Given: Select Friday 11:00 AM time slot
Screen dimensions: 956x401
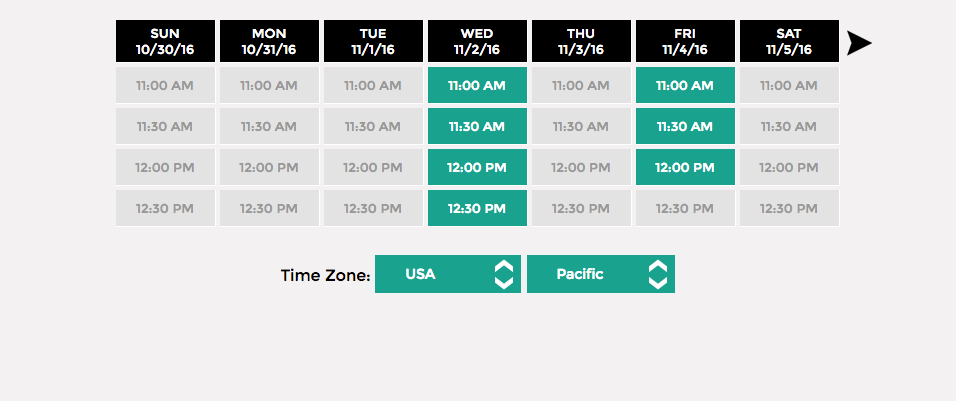Looking at the screenshot, I should pyautogui.click(x=685, y=86).
